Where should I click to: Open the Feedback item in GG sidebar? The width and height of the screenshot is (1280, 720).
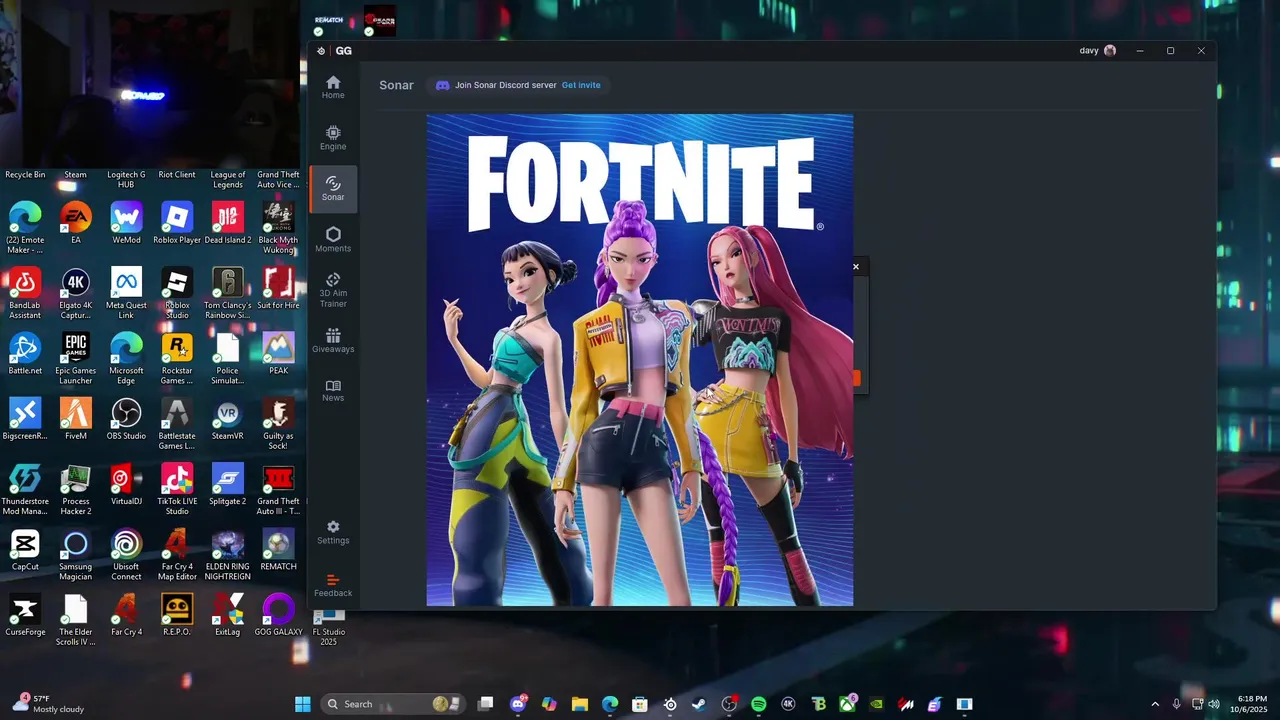pyautogui.click(x=333, y=585)
